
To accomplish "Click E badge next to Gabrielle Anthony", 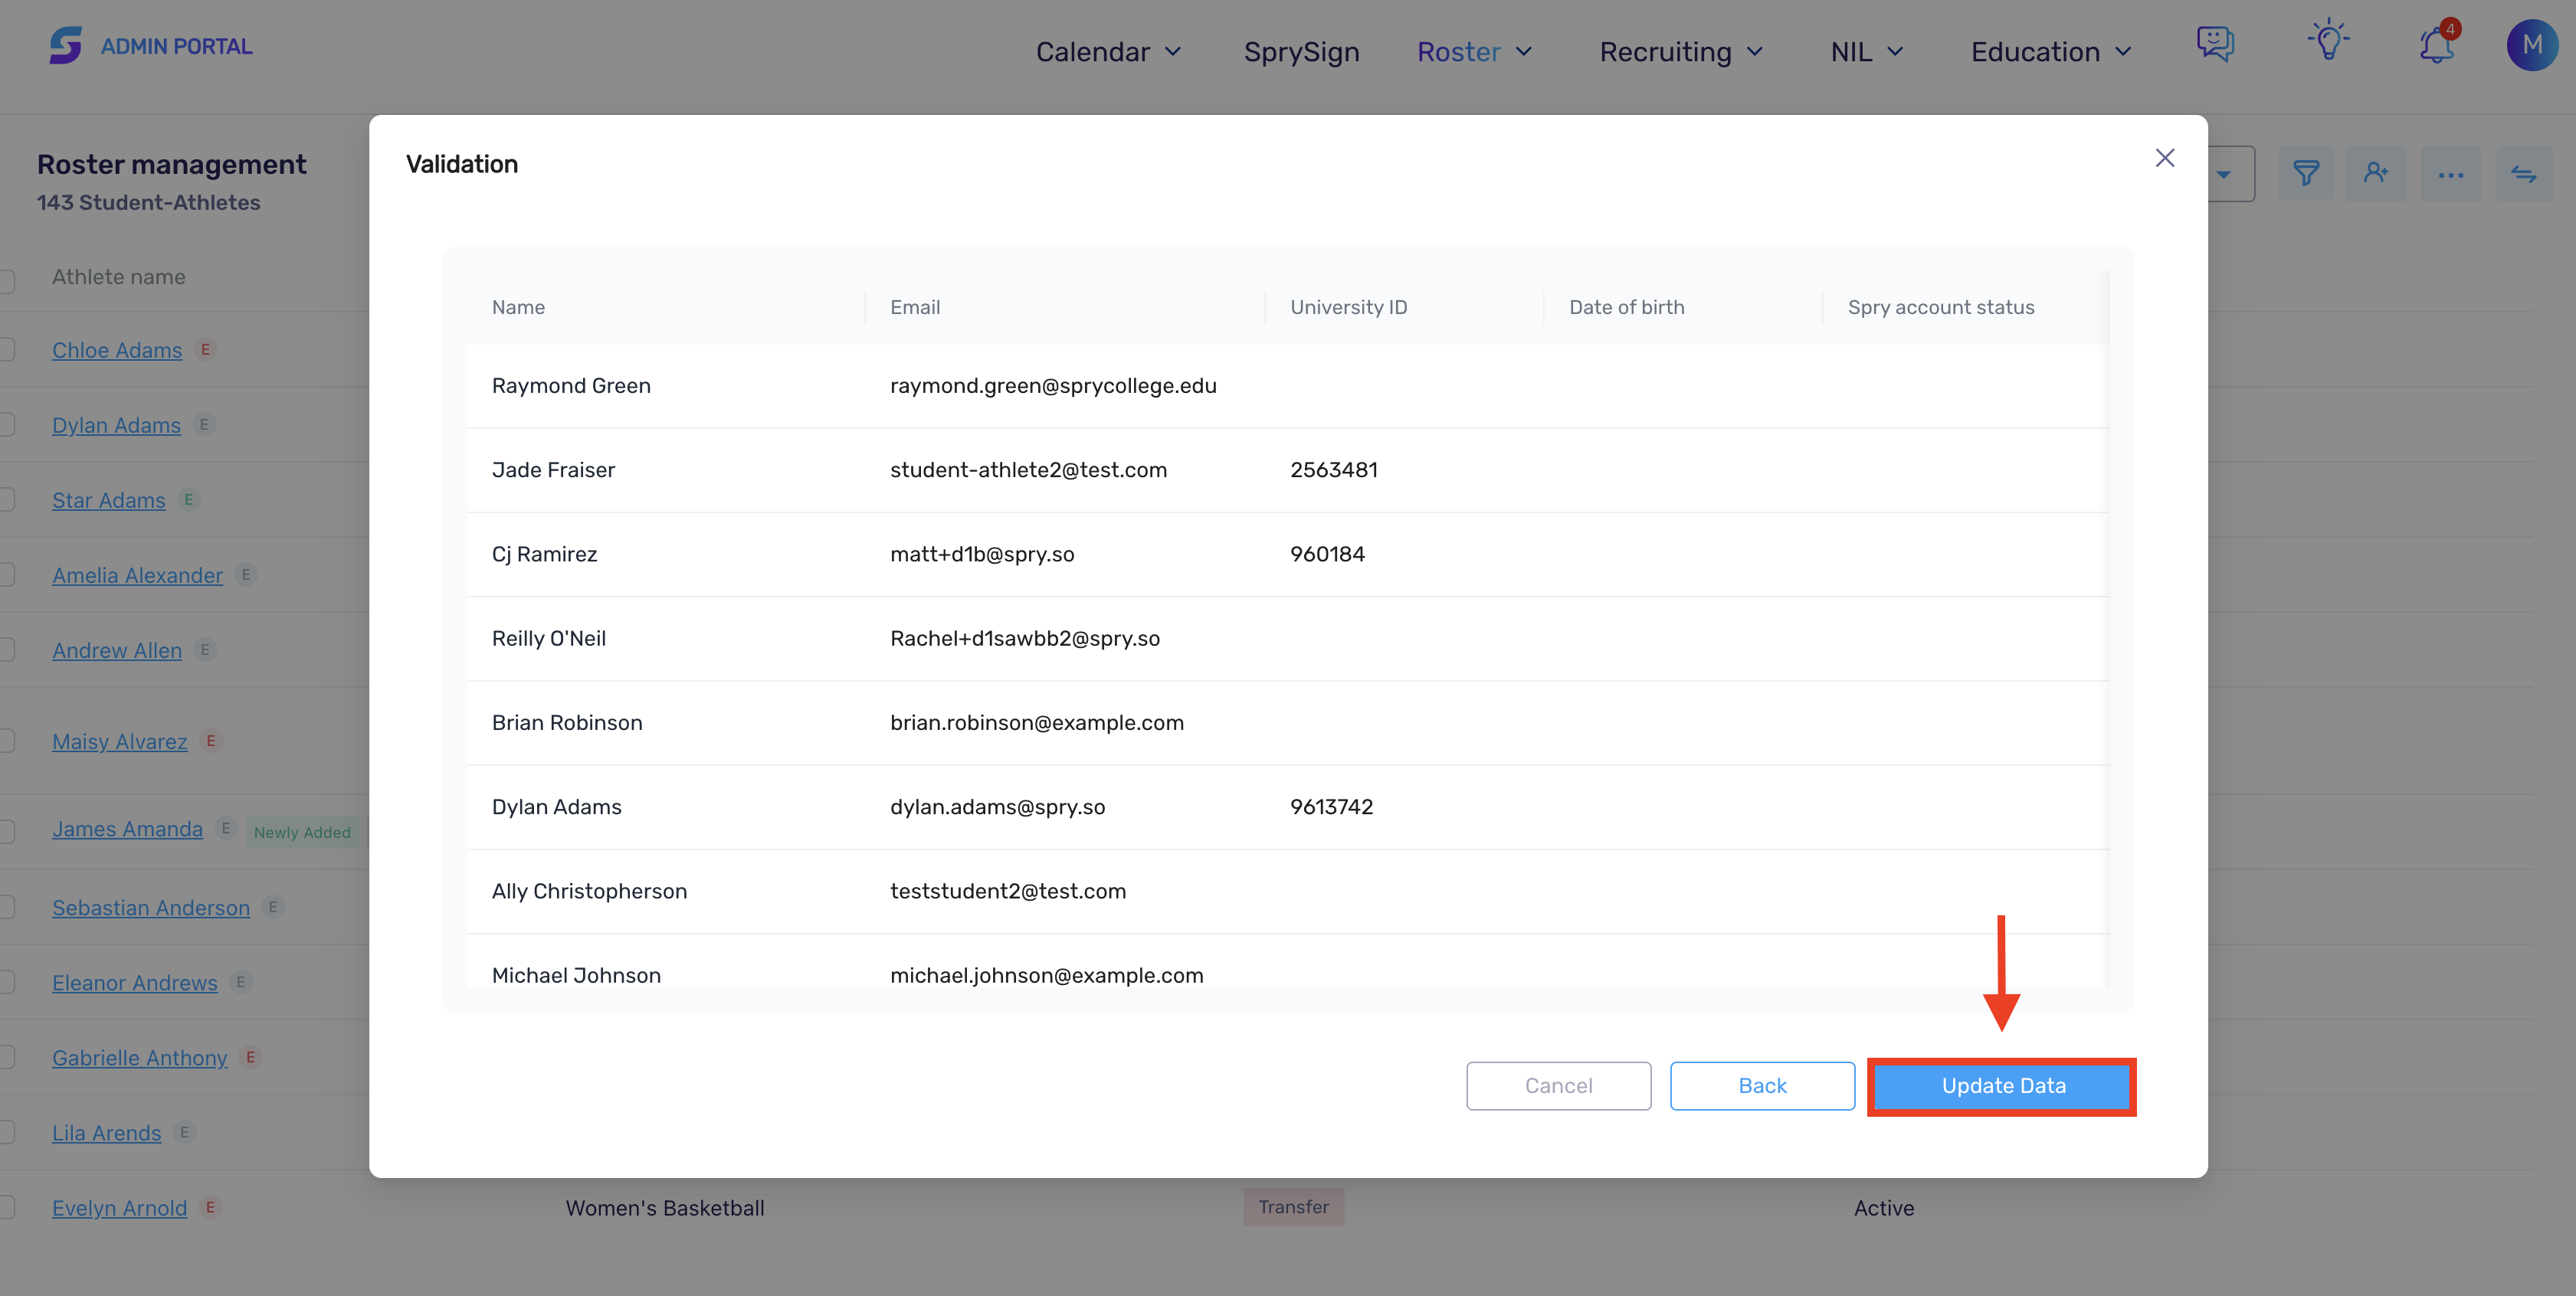I will [x=250, y=1057].
